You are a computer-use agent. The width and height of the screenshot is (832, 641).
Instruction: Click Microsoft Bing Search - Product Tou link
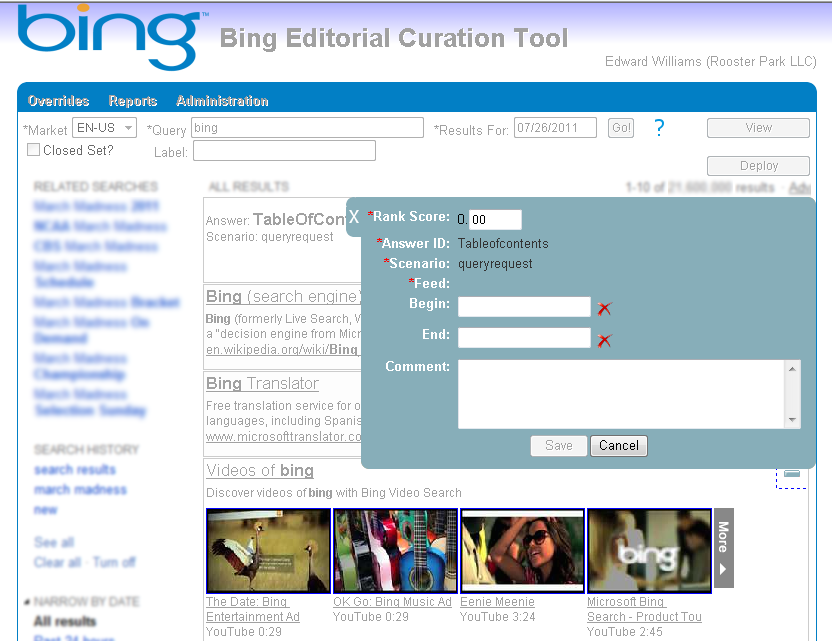[x=644, y=609]
